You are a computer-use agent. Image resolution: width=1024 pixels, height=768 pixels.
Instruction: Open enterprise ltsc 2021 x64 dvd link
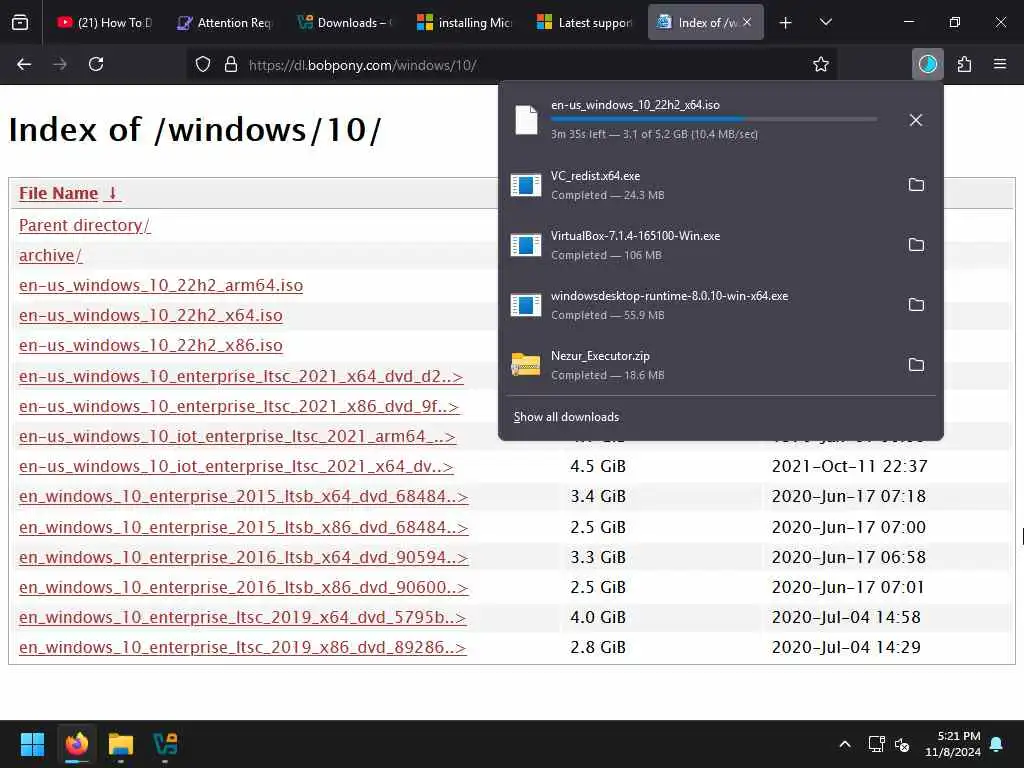tap(241, 377)
